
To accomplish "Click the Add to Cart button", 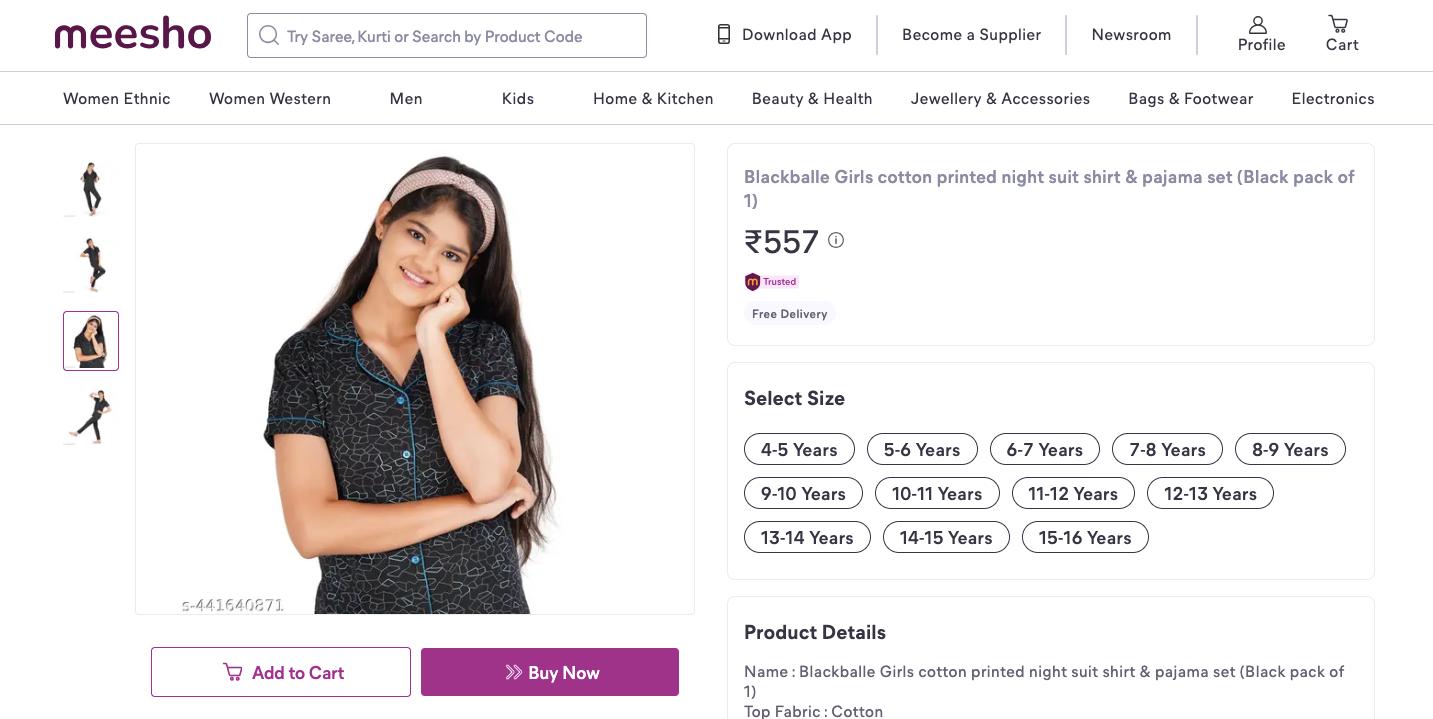I will coord(281,673).
